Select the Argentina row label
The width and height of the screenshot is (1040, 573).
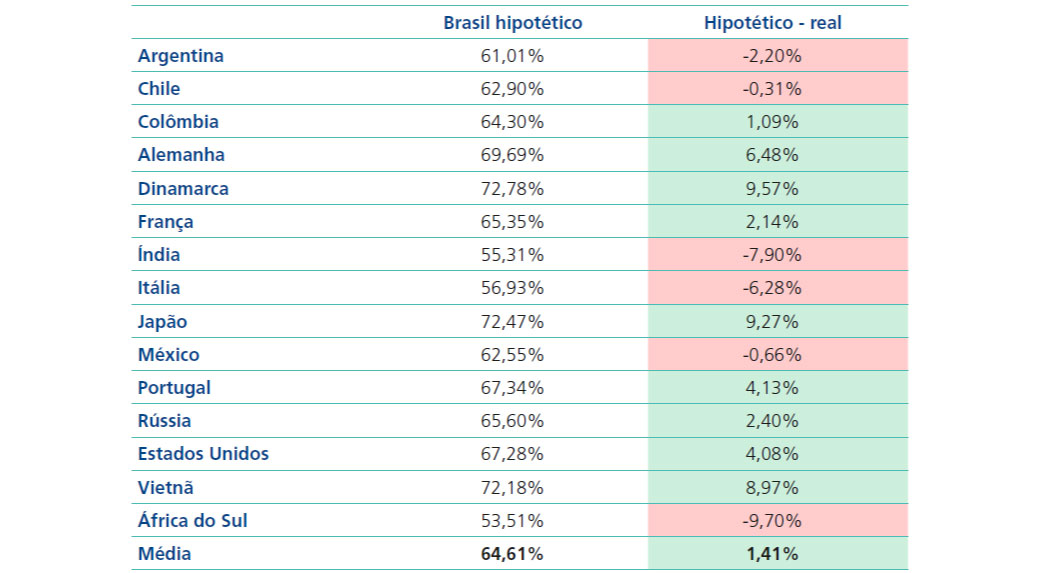pyautogui.click(x=181, y=56)
